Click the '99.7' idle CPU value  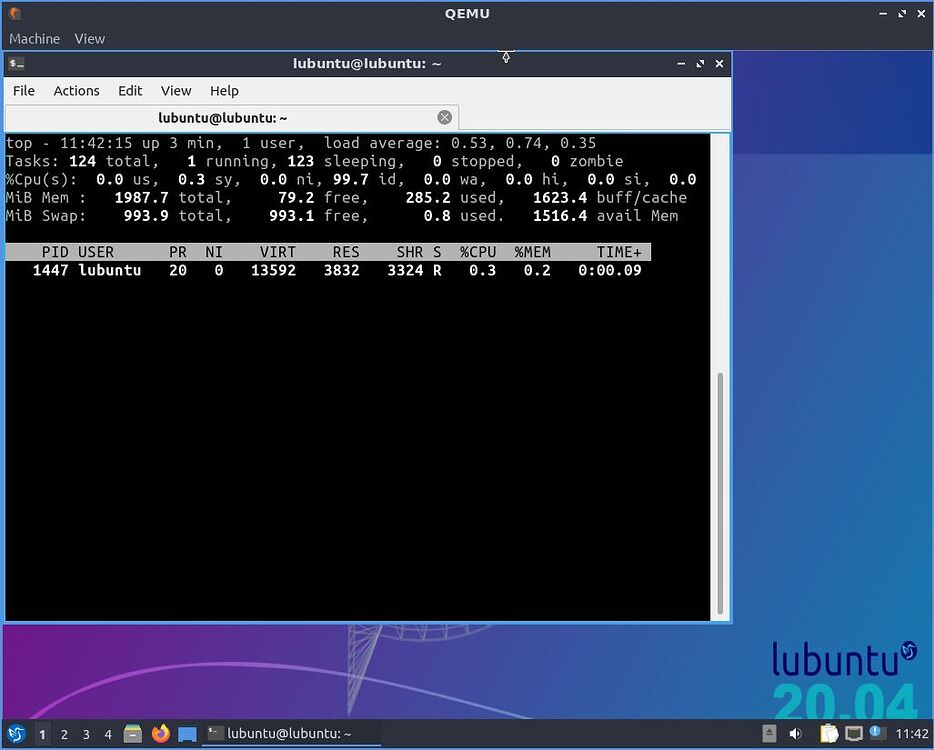(x=350, y=179)
